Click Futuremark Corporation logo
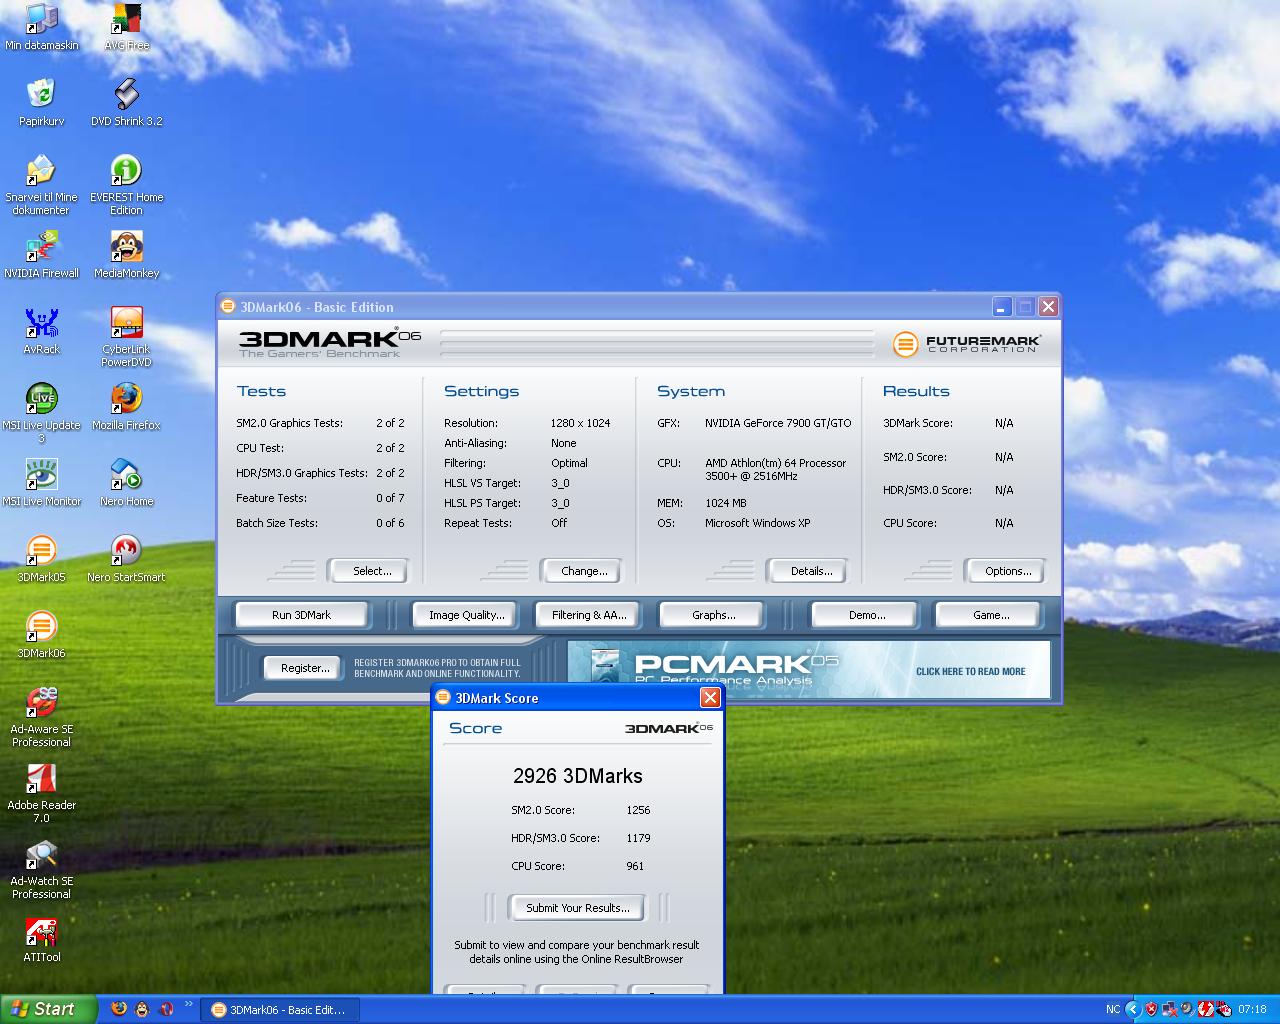Image resolution: width=1280 pixels, height=1024 pixels. pos(966,343)
